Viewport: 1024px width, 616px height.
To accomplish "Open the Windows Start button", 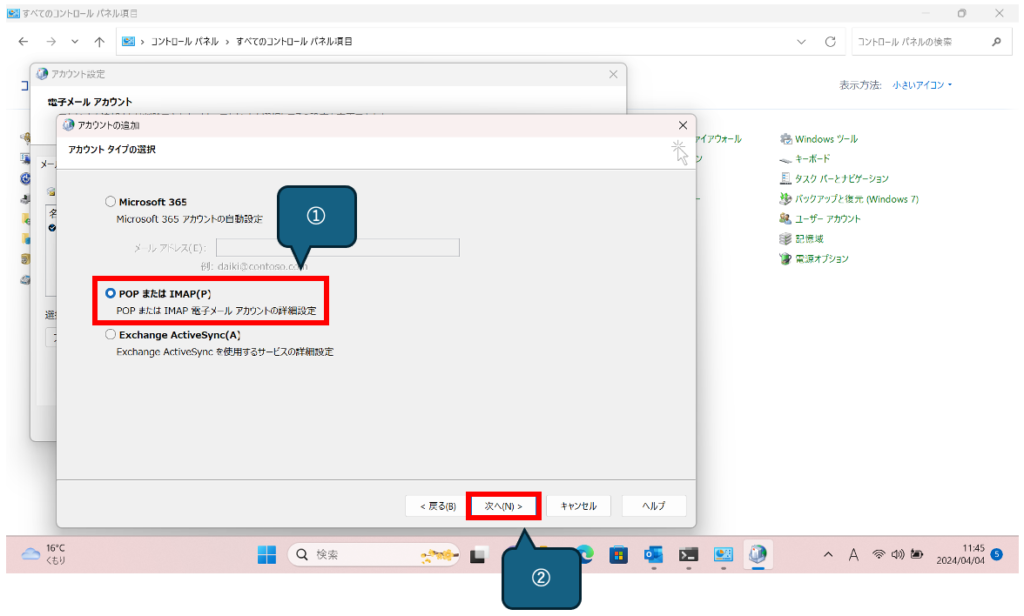I will coord(267,554).
